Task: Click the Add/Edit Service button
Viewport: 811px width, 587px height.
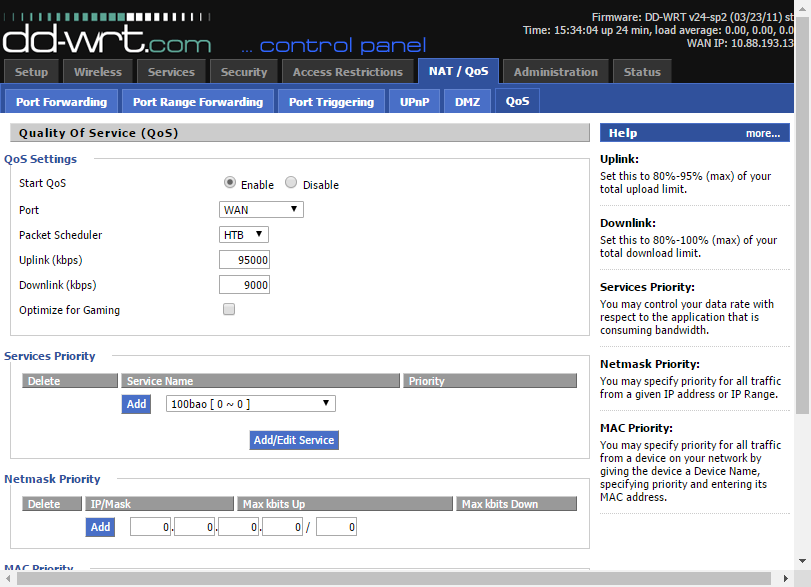Action: click(294, 440)
